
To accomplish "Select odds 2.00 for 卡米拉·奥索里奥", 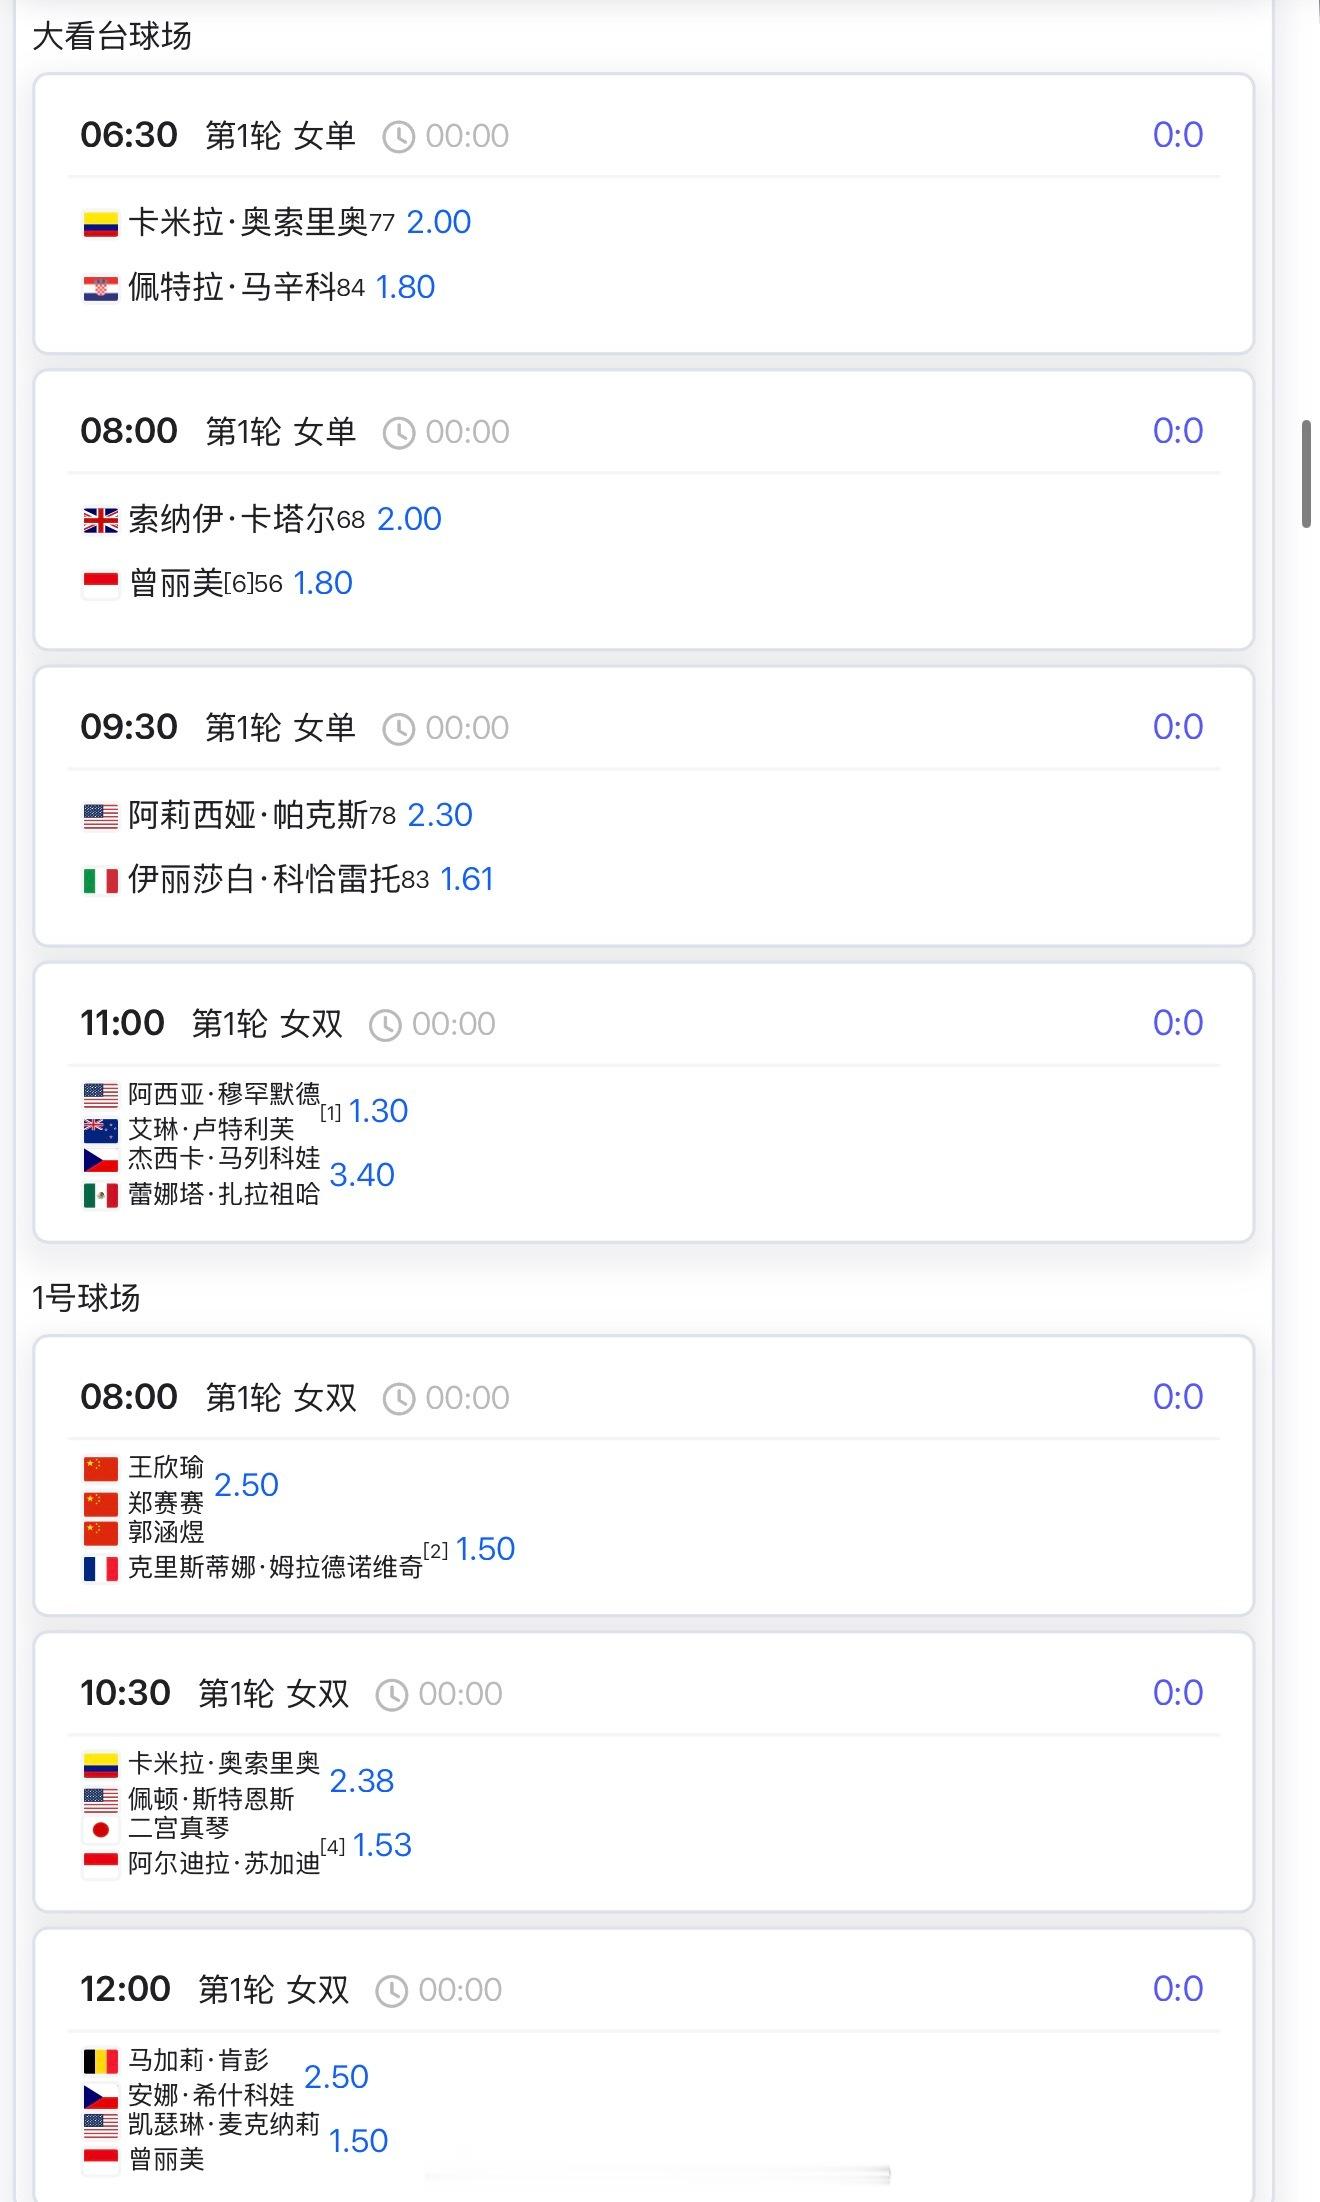I will (x=438, y=222).
